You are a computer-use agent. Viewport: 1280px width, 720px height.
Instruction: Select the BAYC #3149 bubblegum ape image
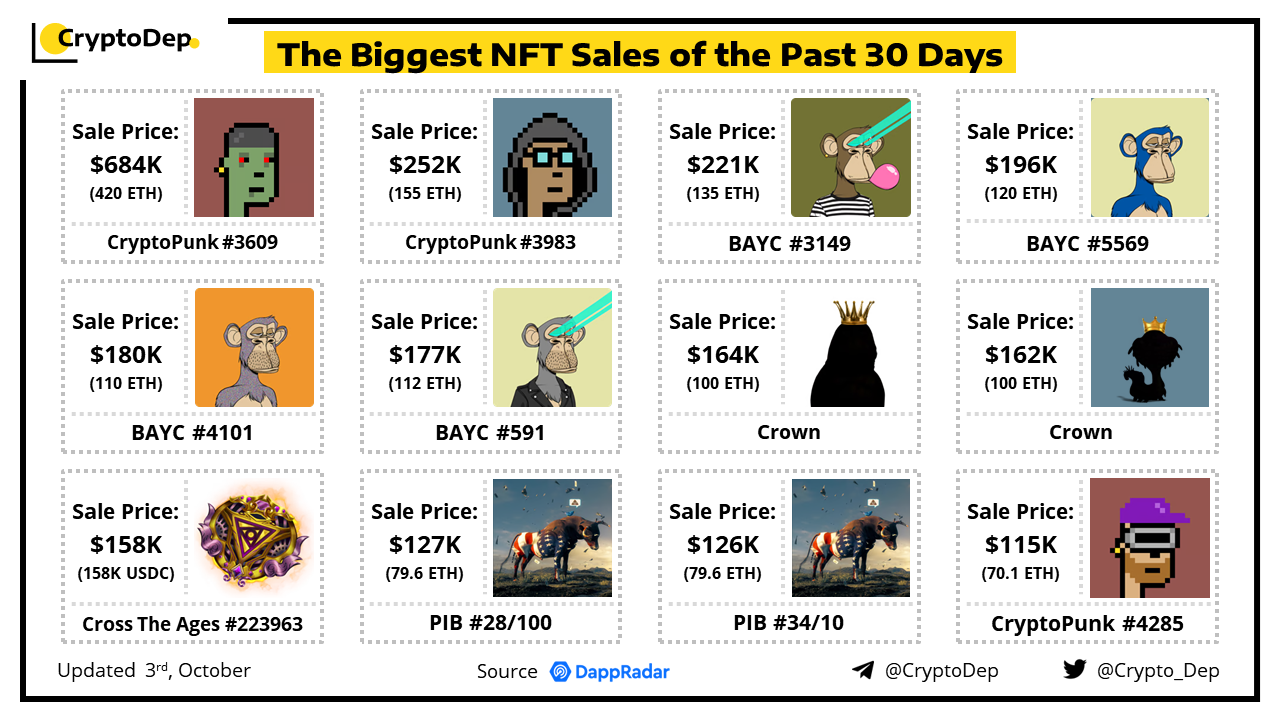coord(850,157)
